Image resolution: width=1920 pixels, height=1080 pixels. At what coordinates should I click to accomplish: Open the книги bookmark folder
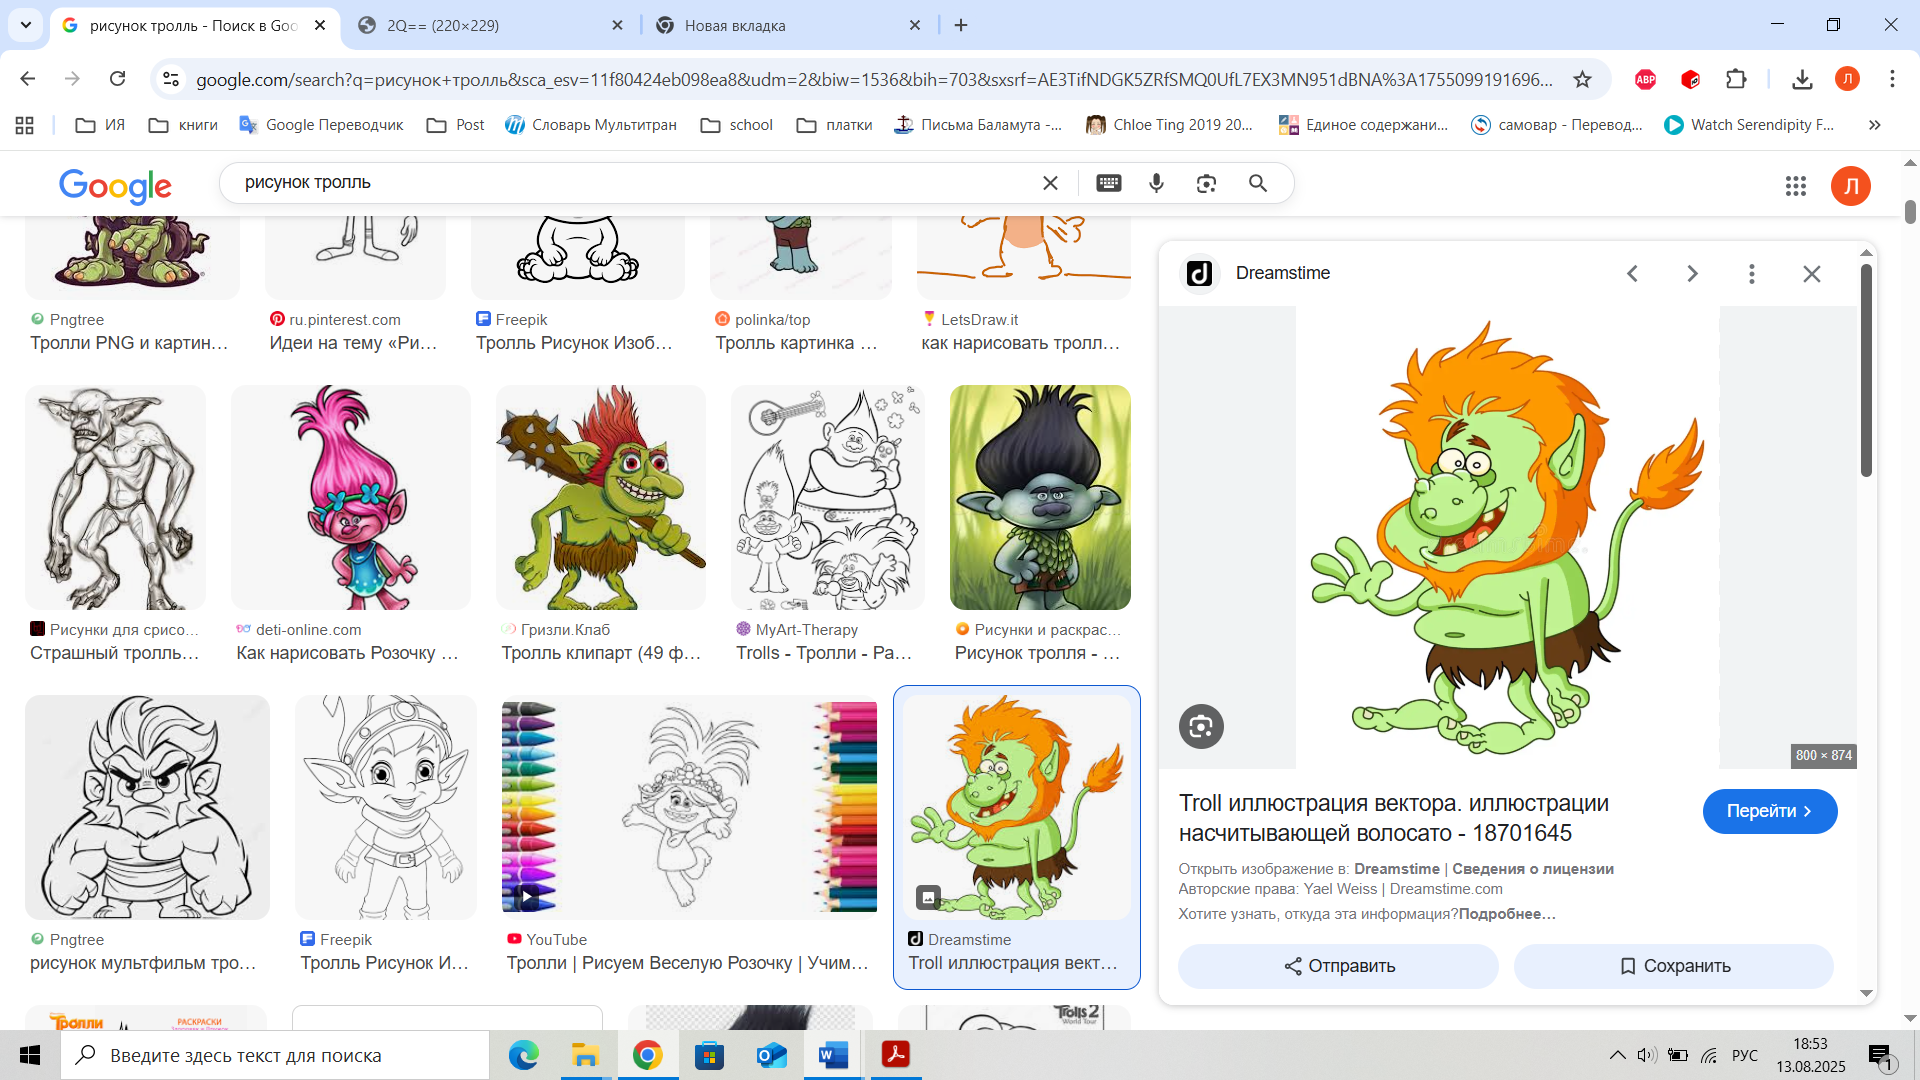tap(184, 125)
